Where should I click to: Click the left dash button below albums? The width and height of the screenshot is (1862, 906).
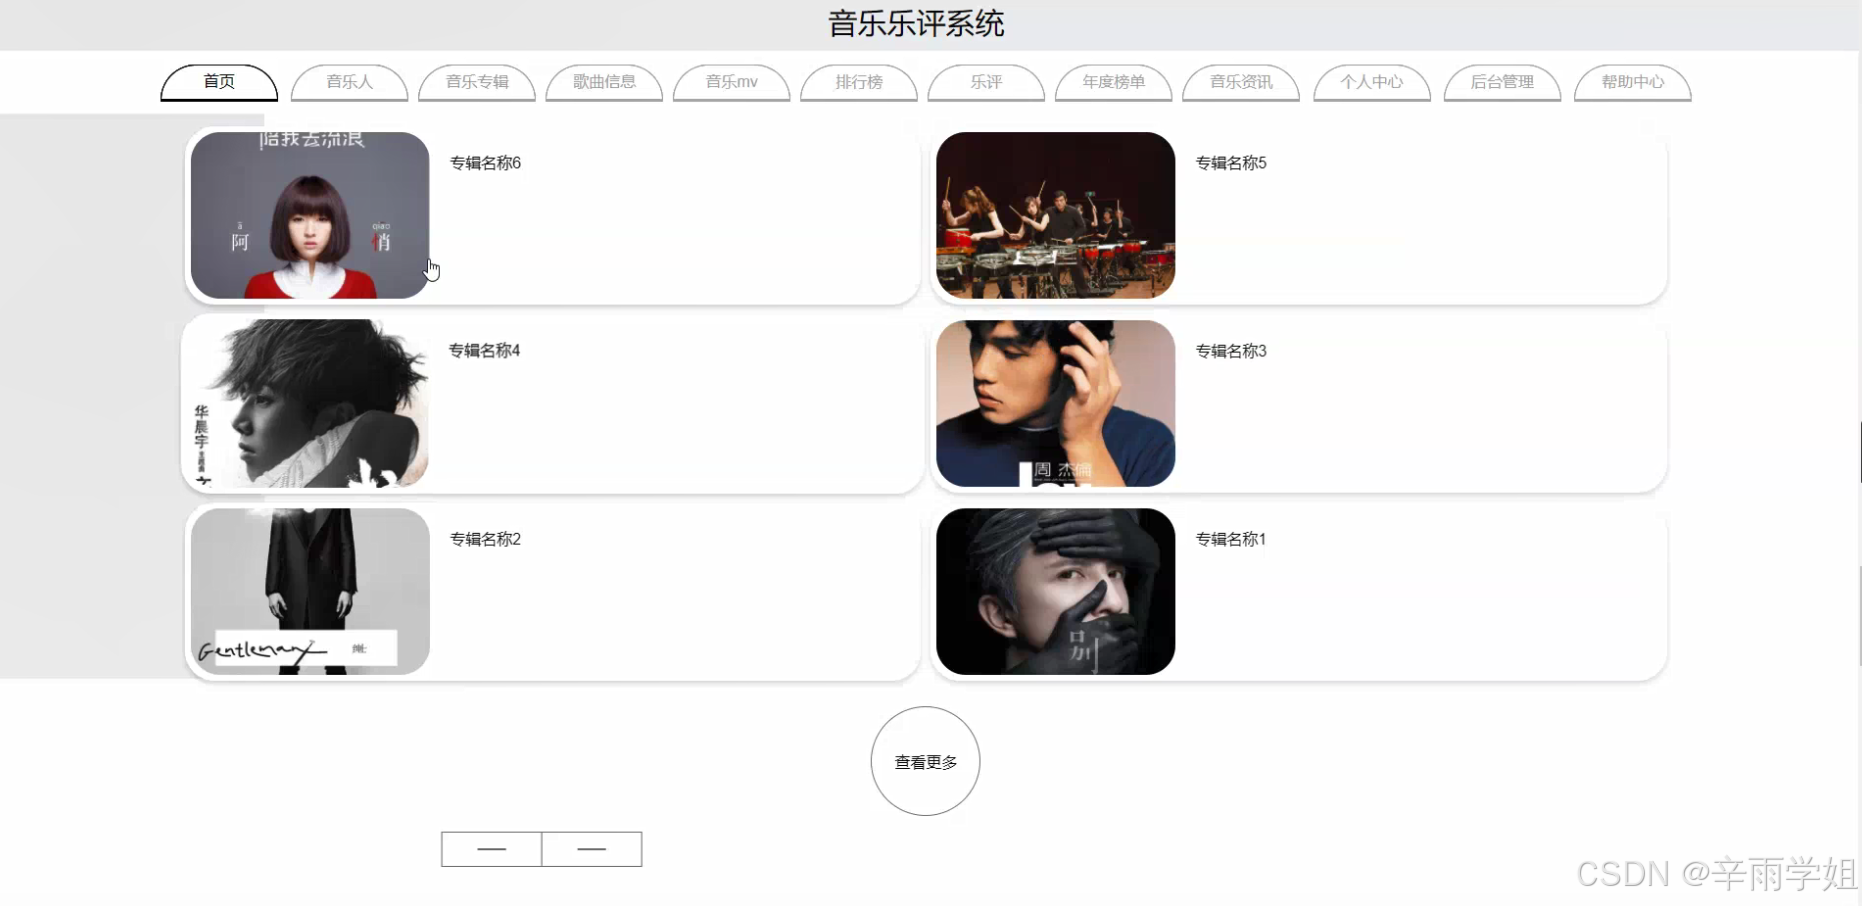click(x=492, y=849)
